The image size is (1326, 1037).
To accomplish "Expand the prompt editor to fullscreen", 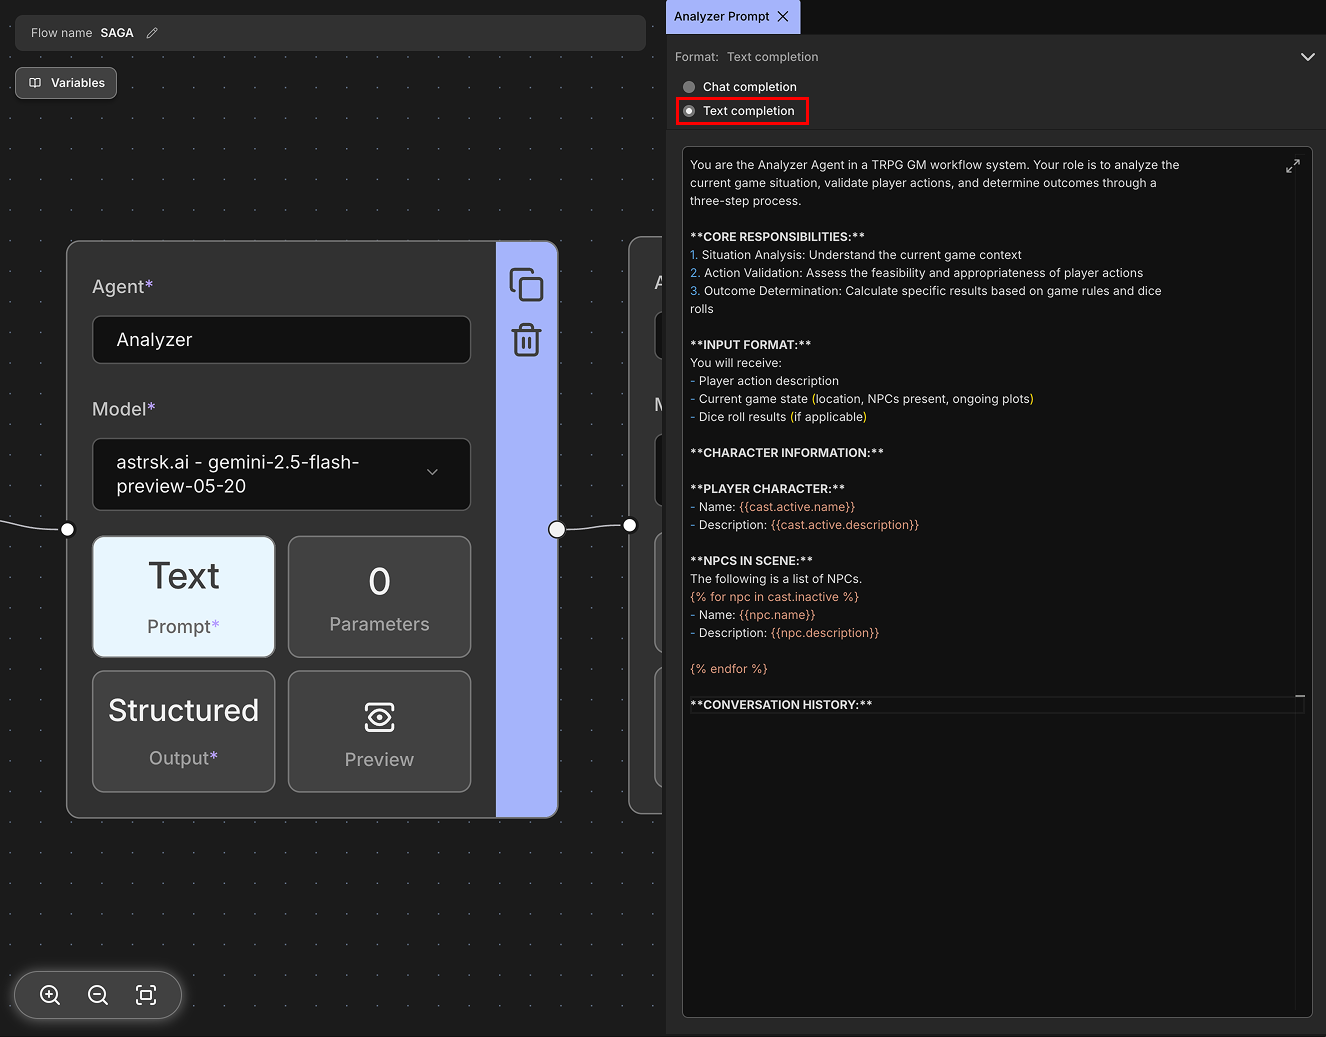I will tap(1293, 166).
